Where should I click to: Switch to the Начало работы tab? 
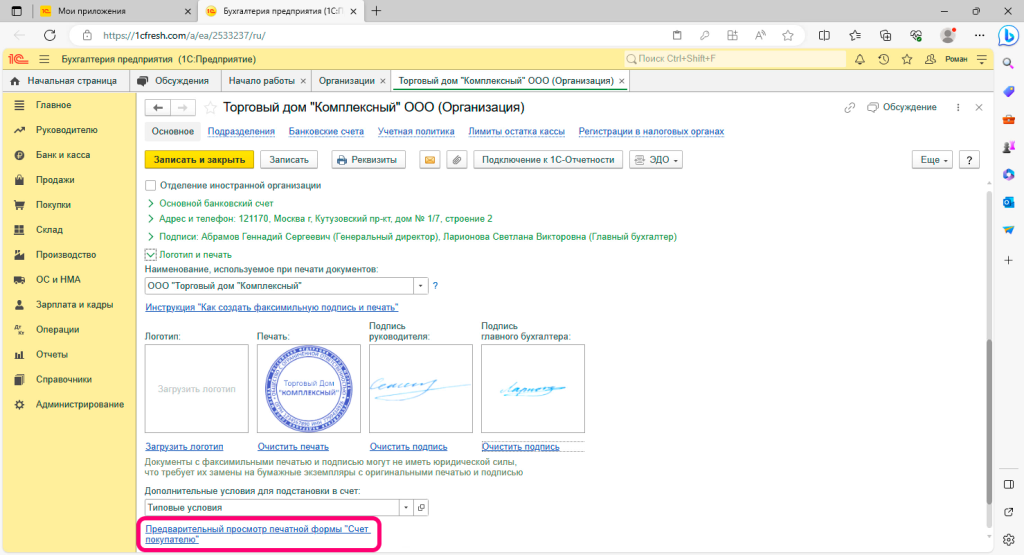pos(261,81)
